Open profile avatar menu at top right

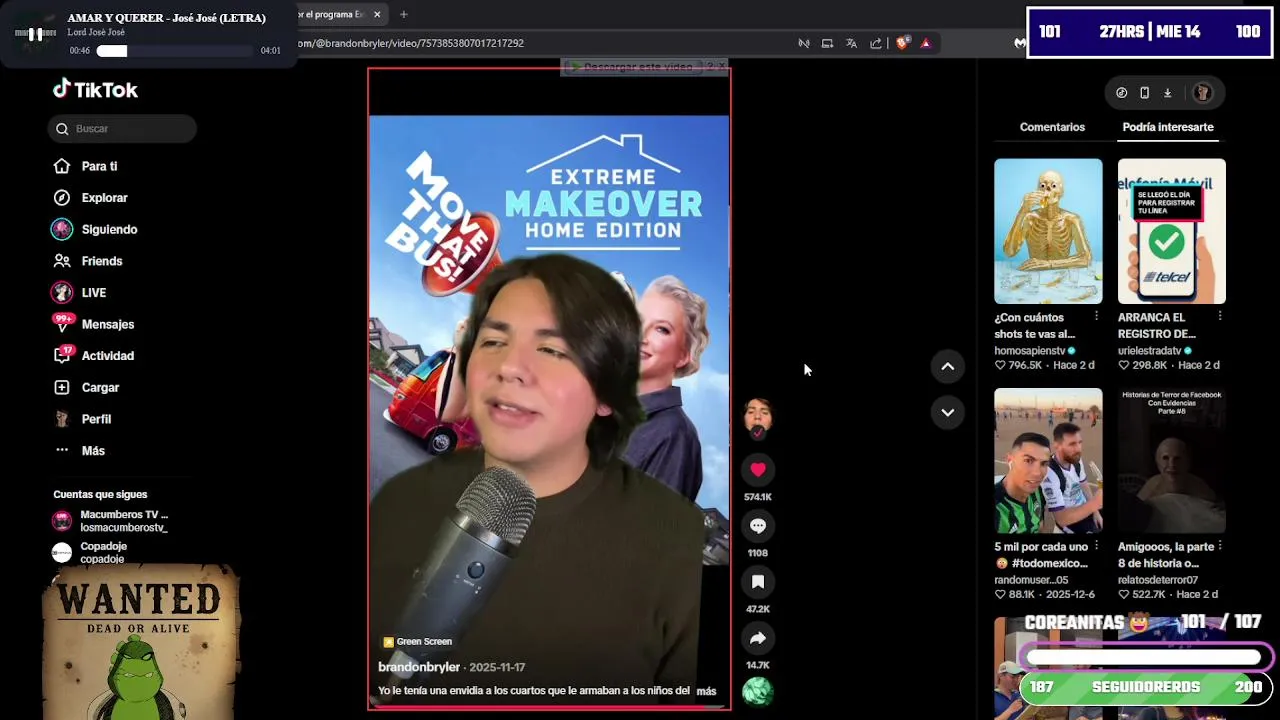(x=1203, y=93)
